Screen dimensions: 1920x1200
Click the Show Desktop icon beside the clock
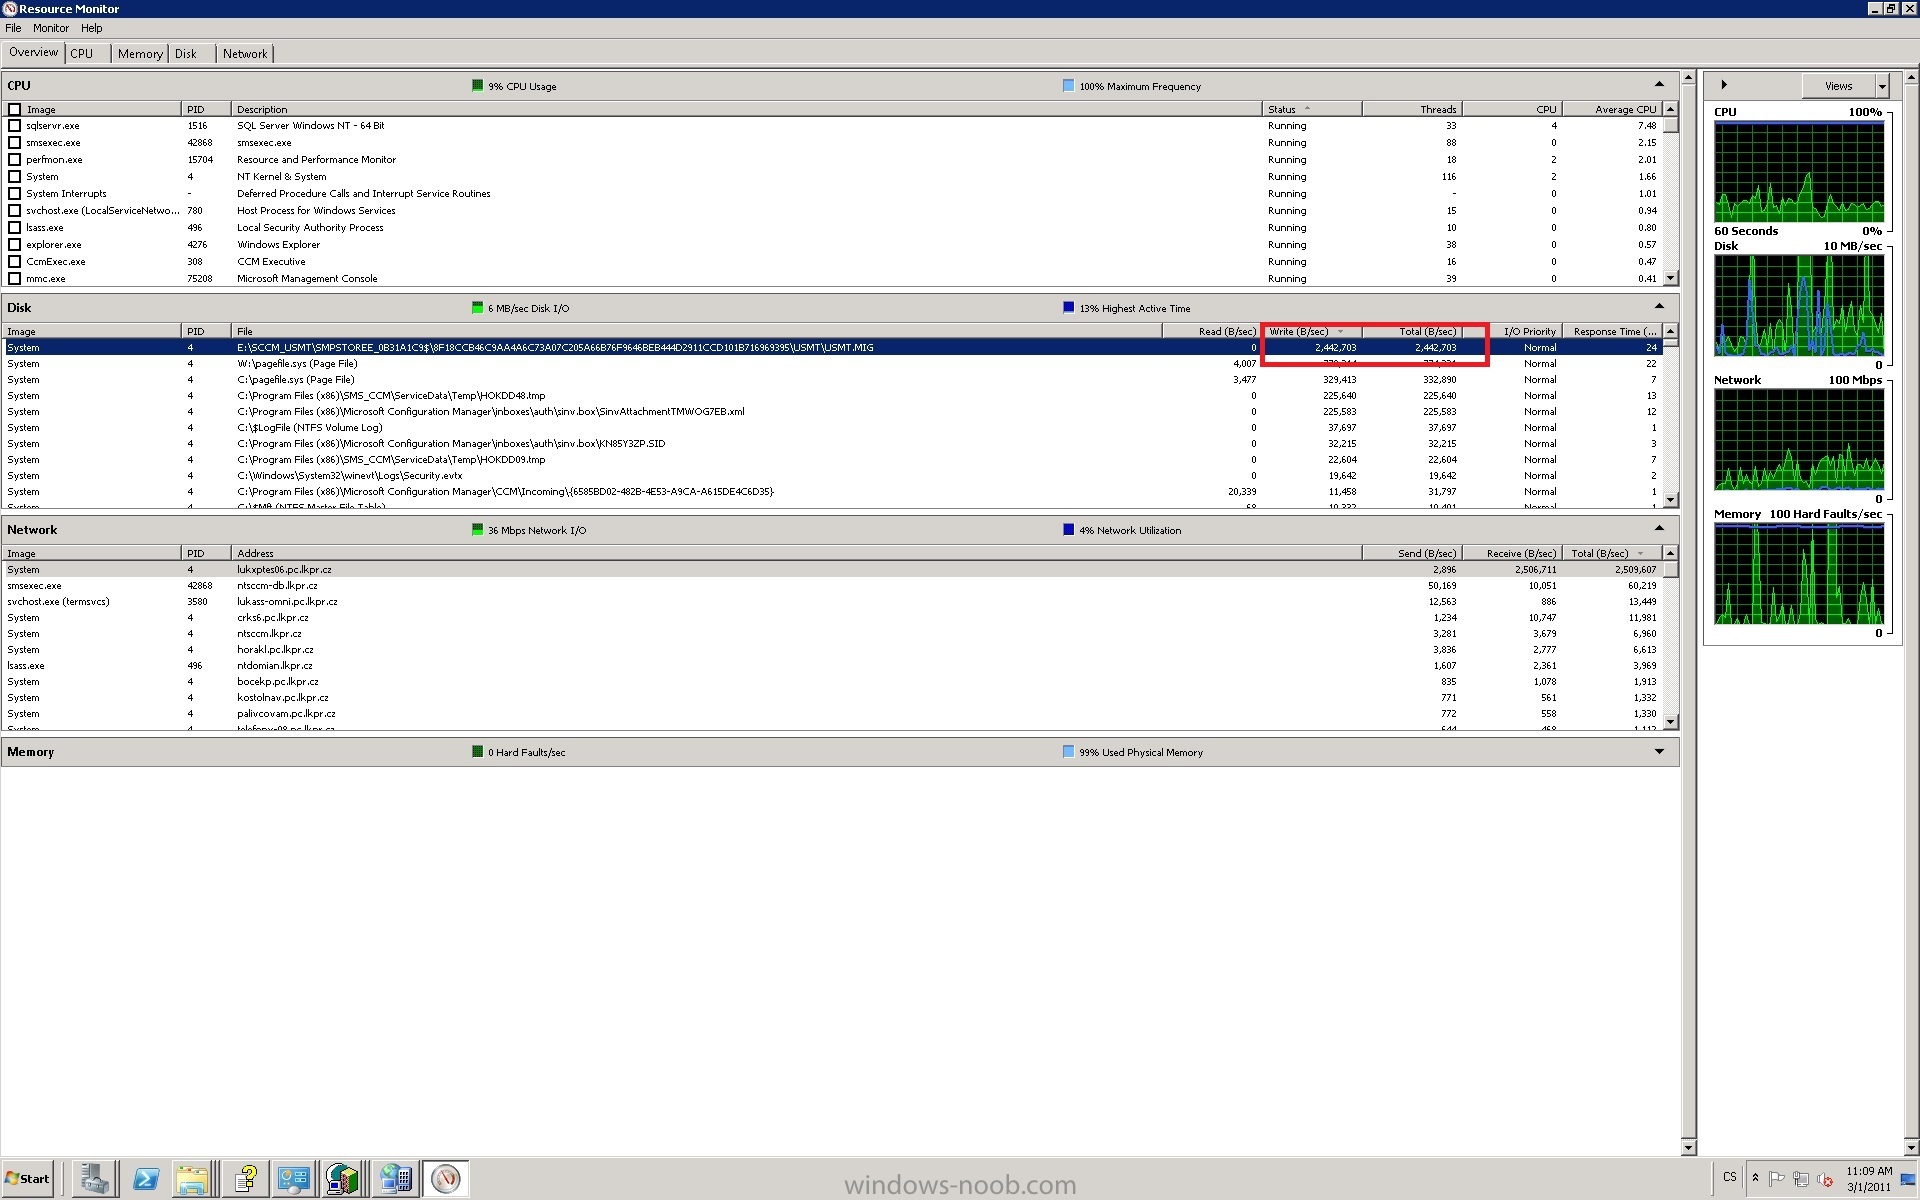click(x=1909, y=1178)
